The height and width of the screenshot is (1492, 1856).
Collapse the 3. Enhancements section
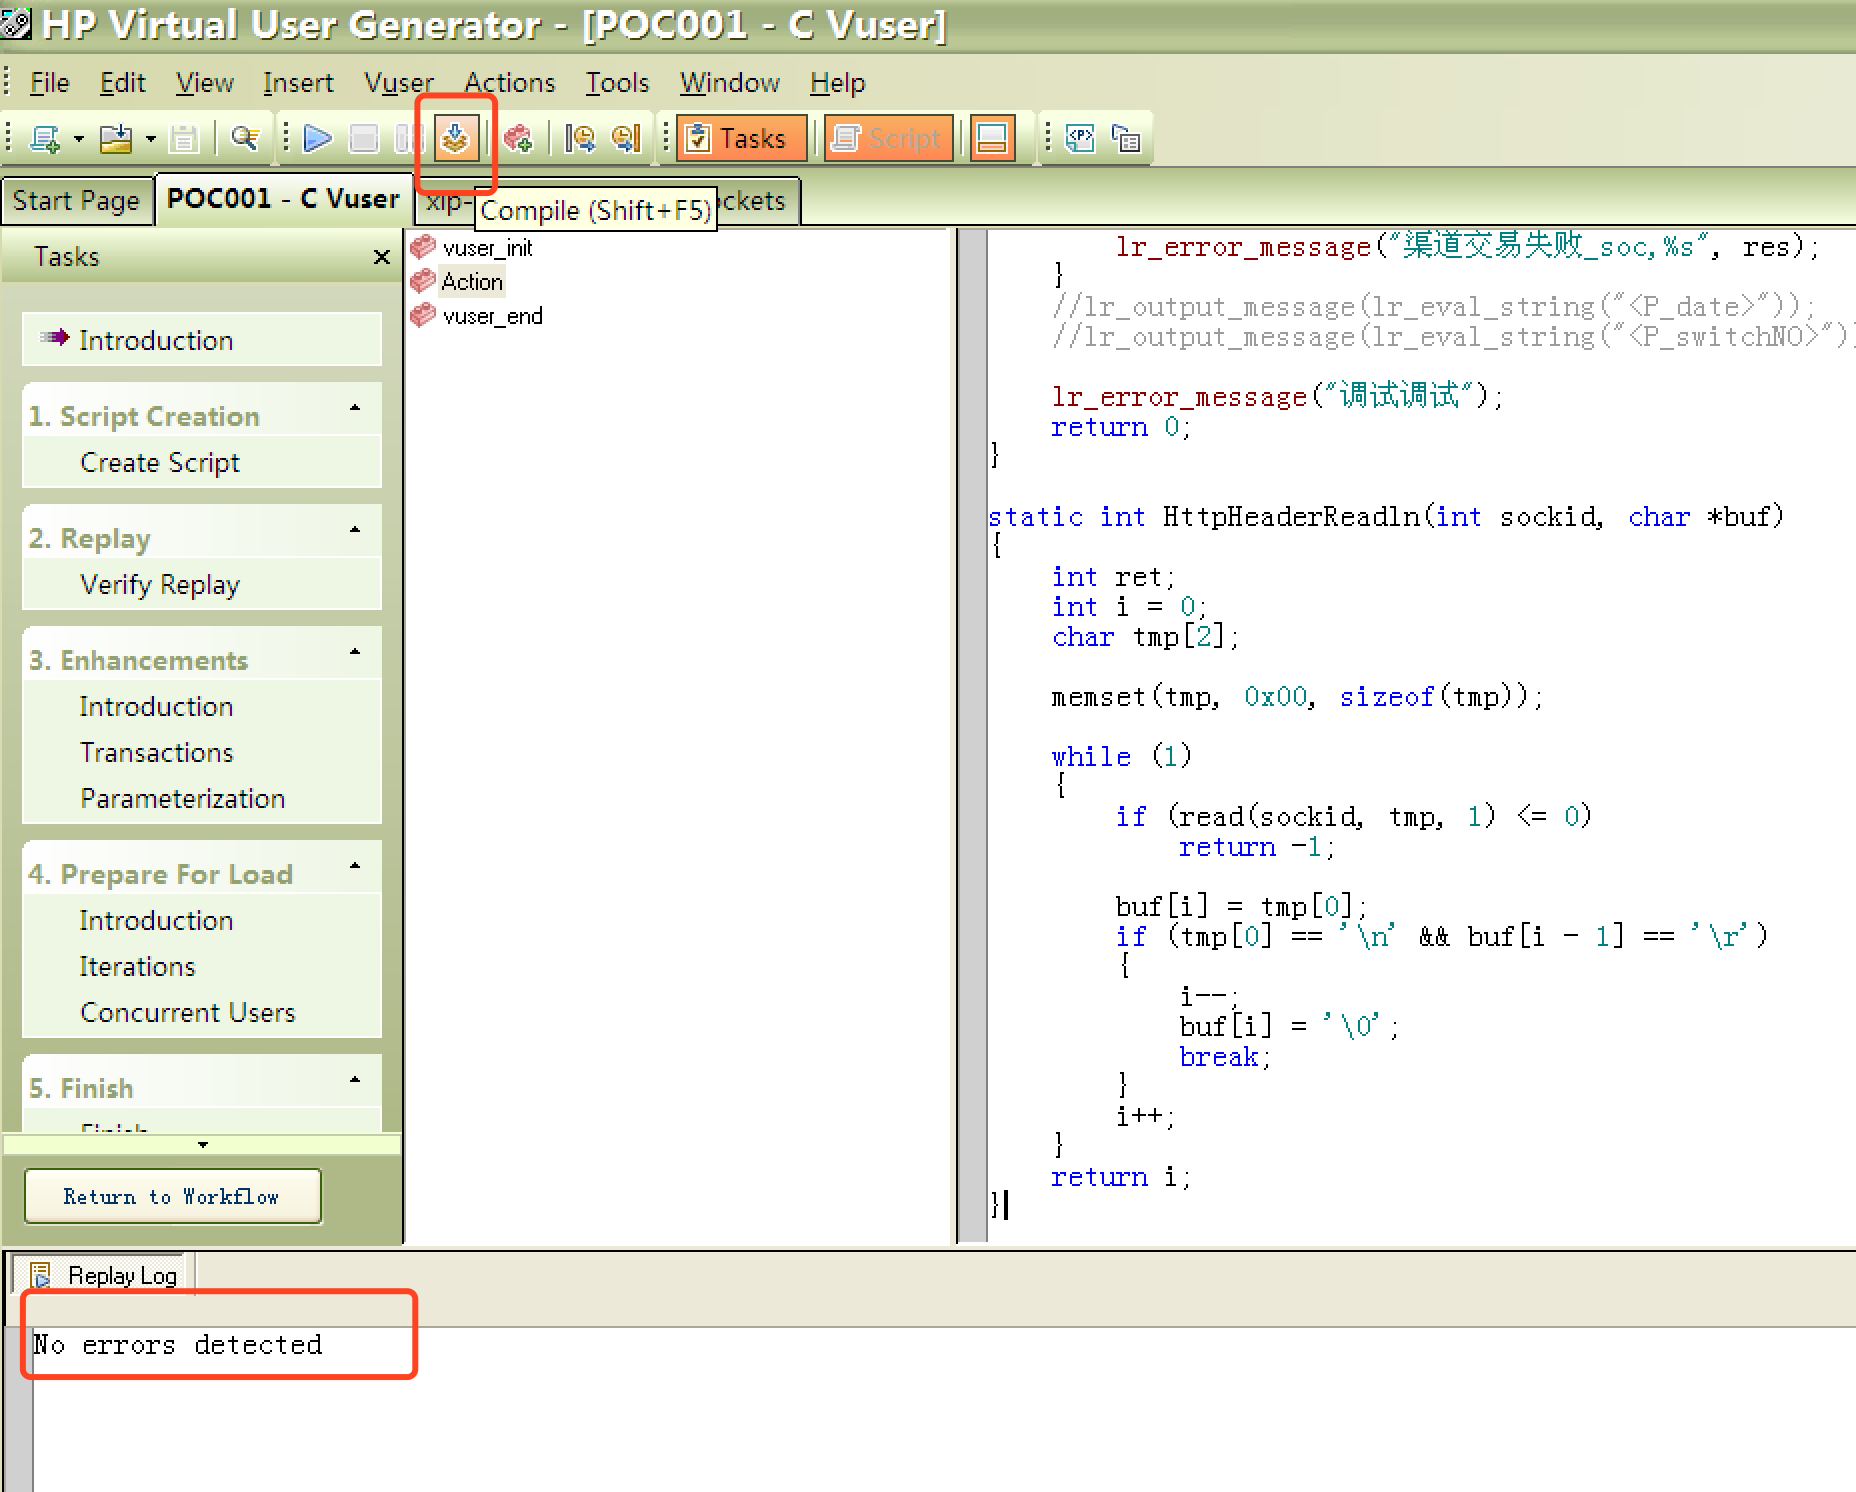tap(355, 652)
